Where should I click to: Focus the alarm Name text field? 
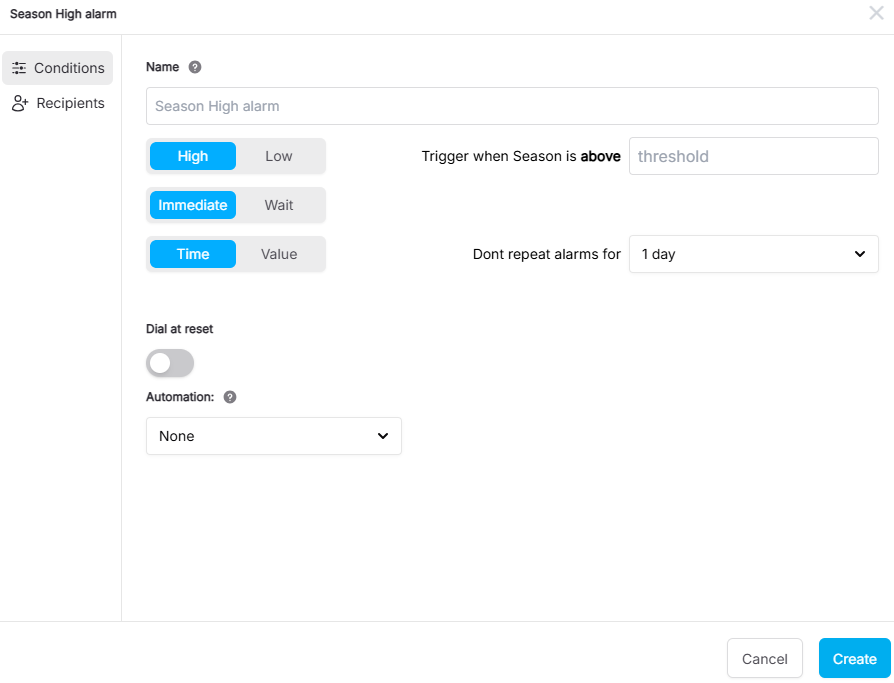coord(512,106)
